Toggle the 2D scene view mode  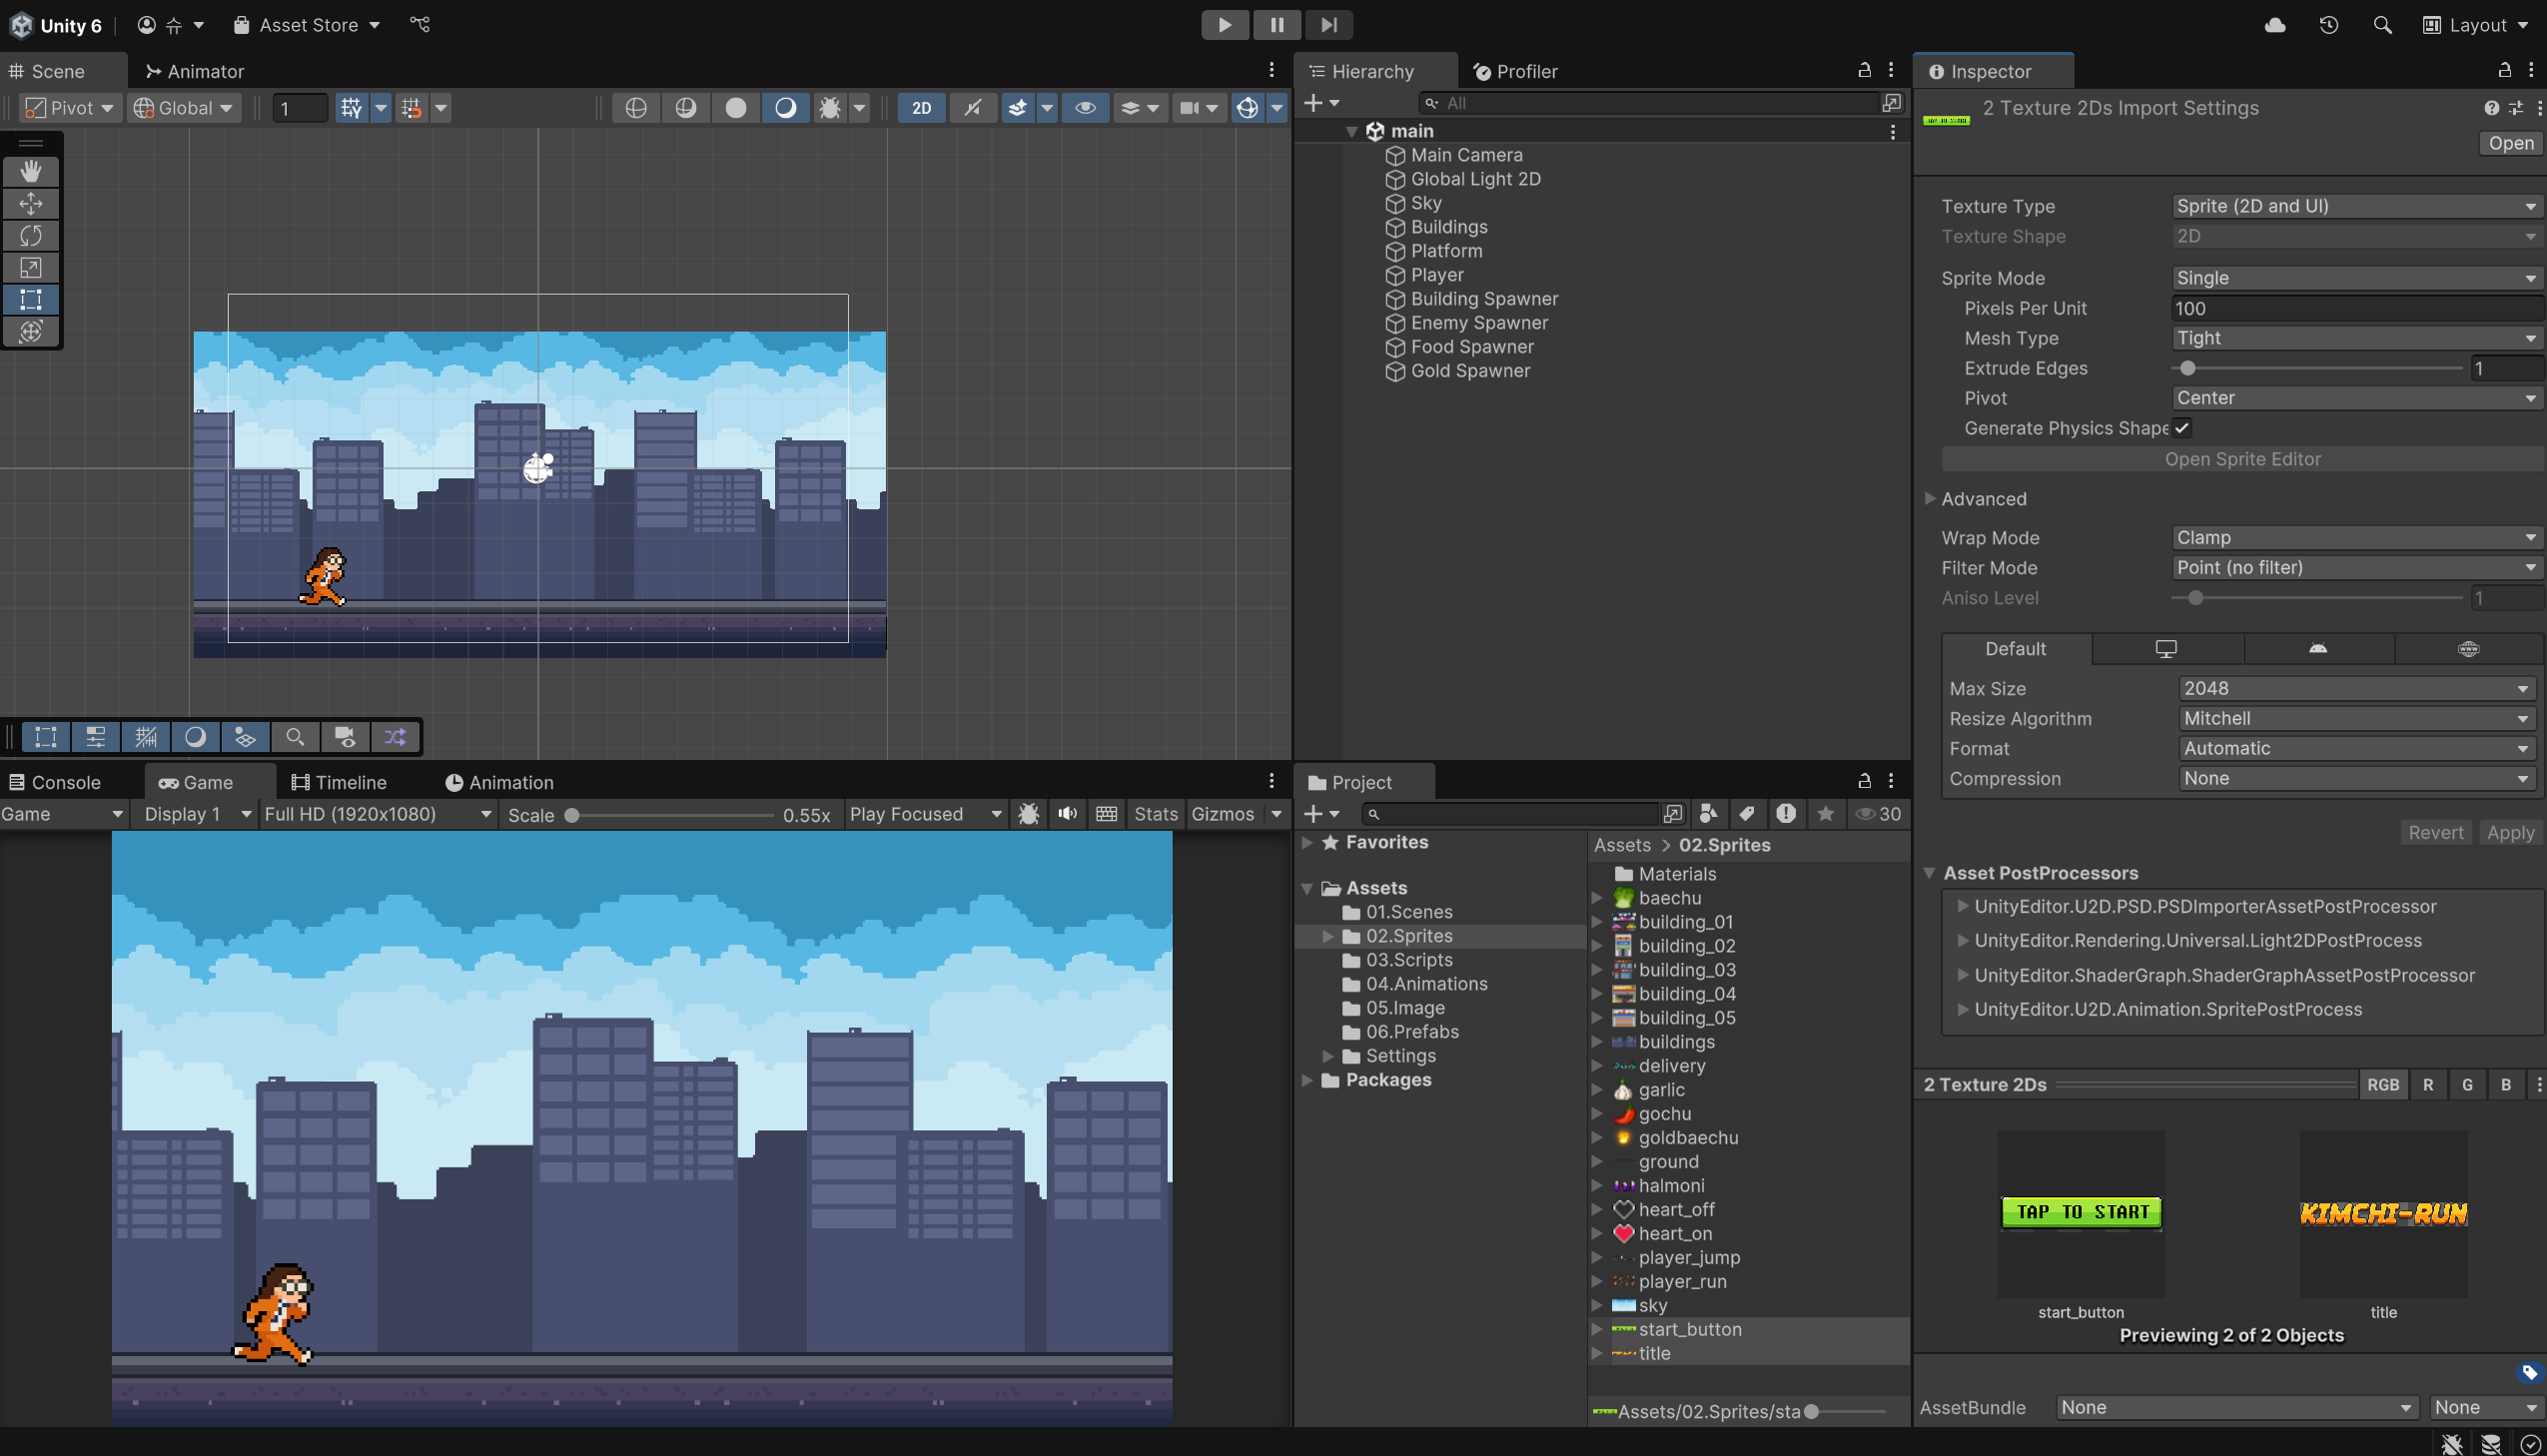tap(921, 108)
